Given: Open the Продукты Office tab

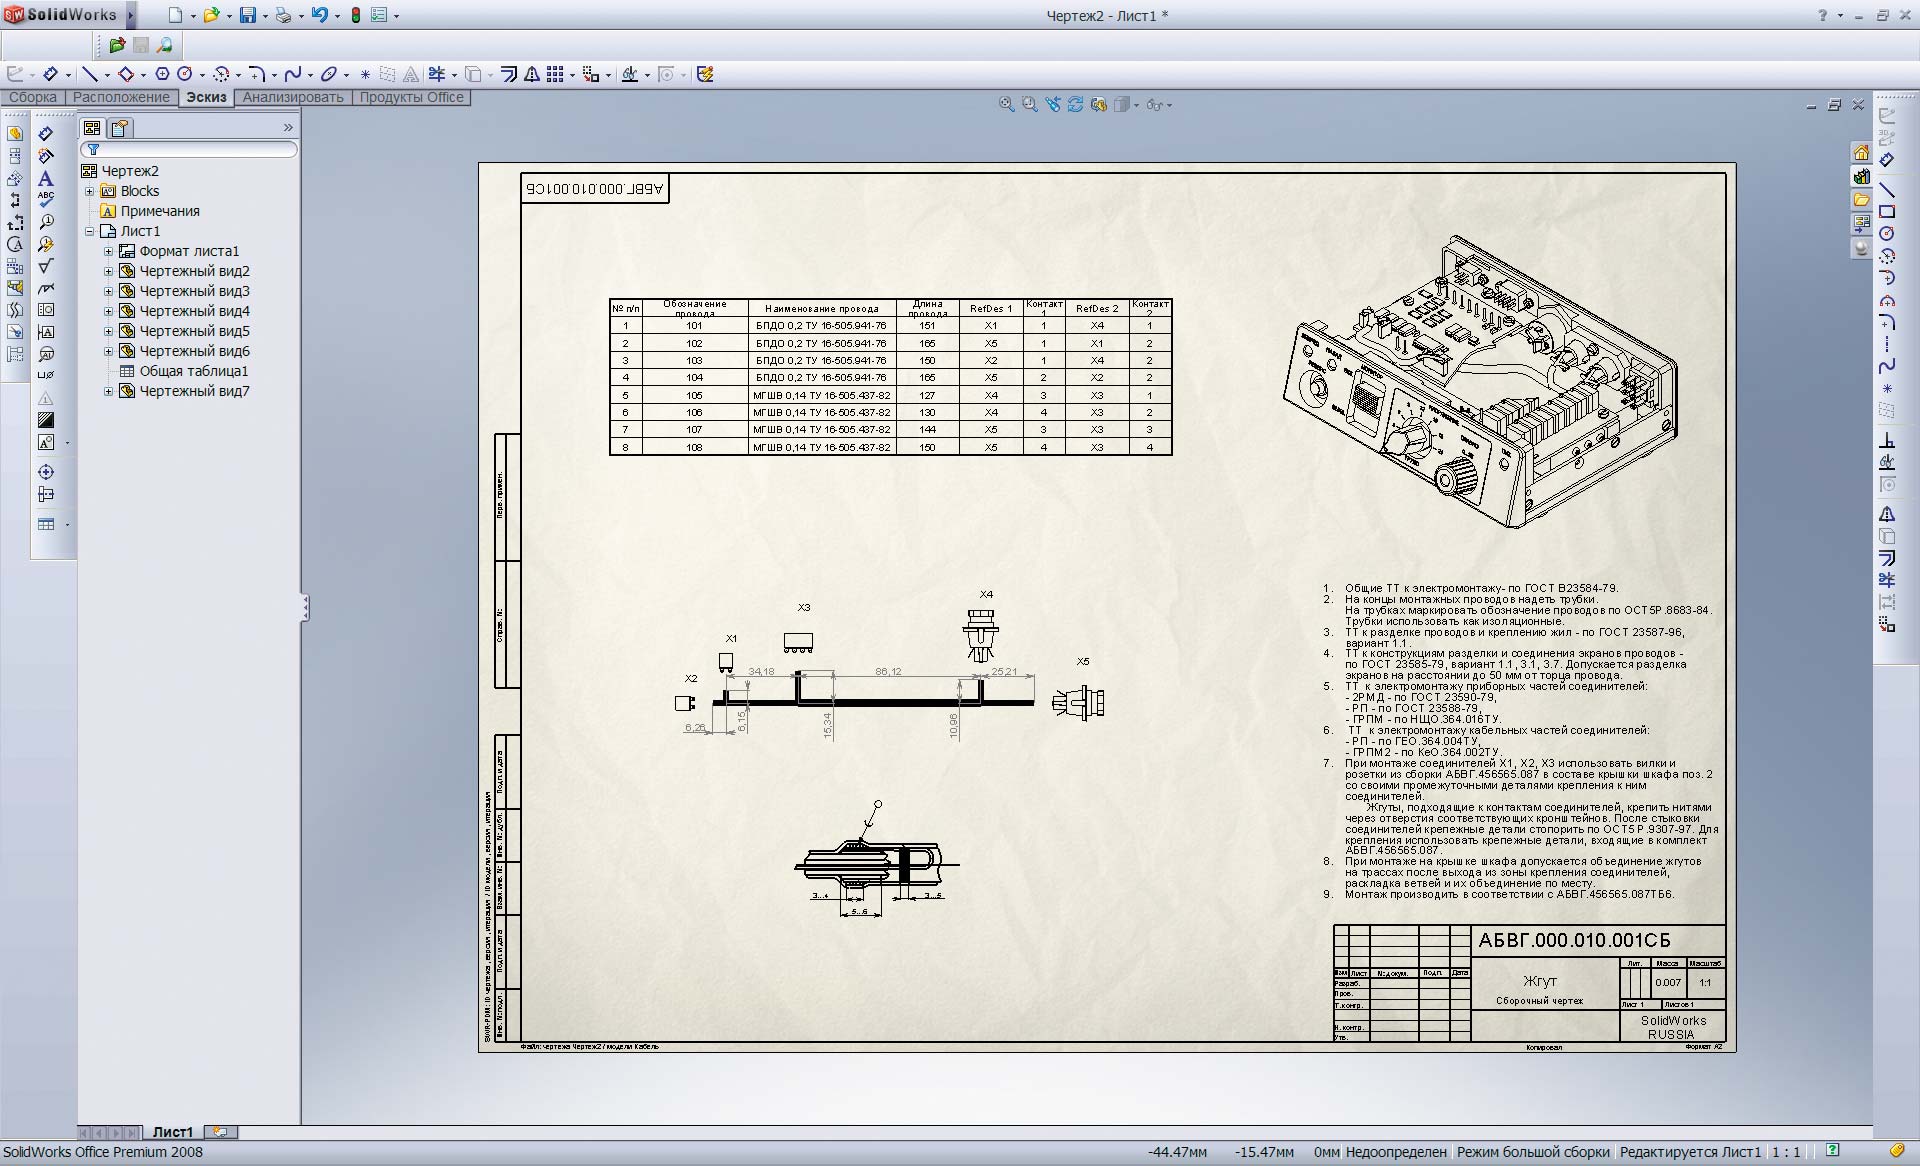Looking at the screenshot, I should point(411,97).
